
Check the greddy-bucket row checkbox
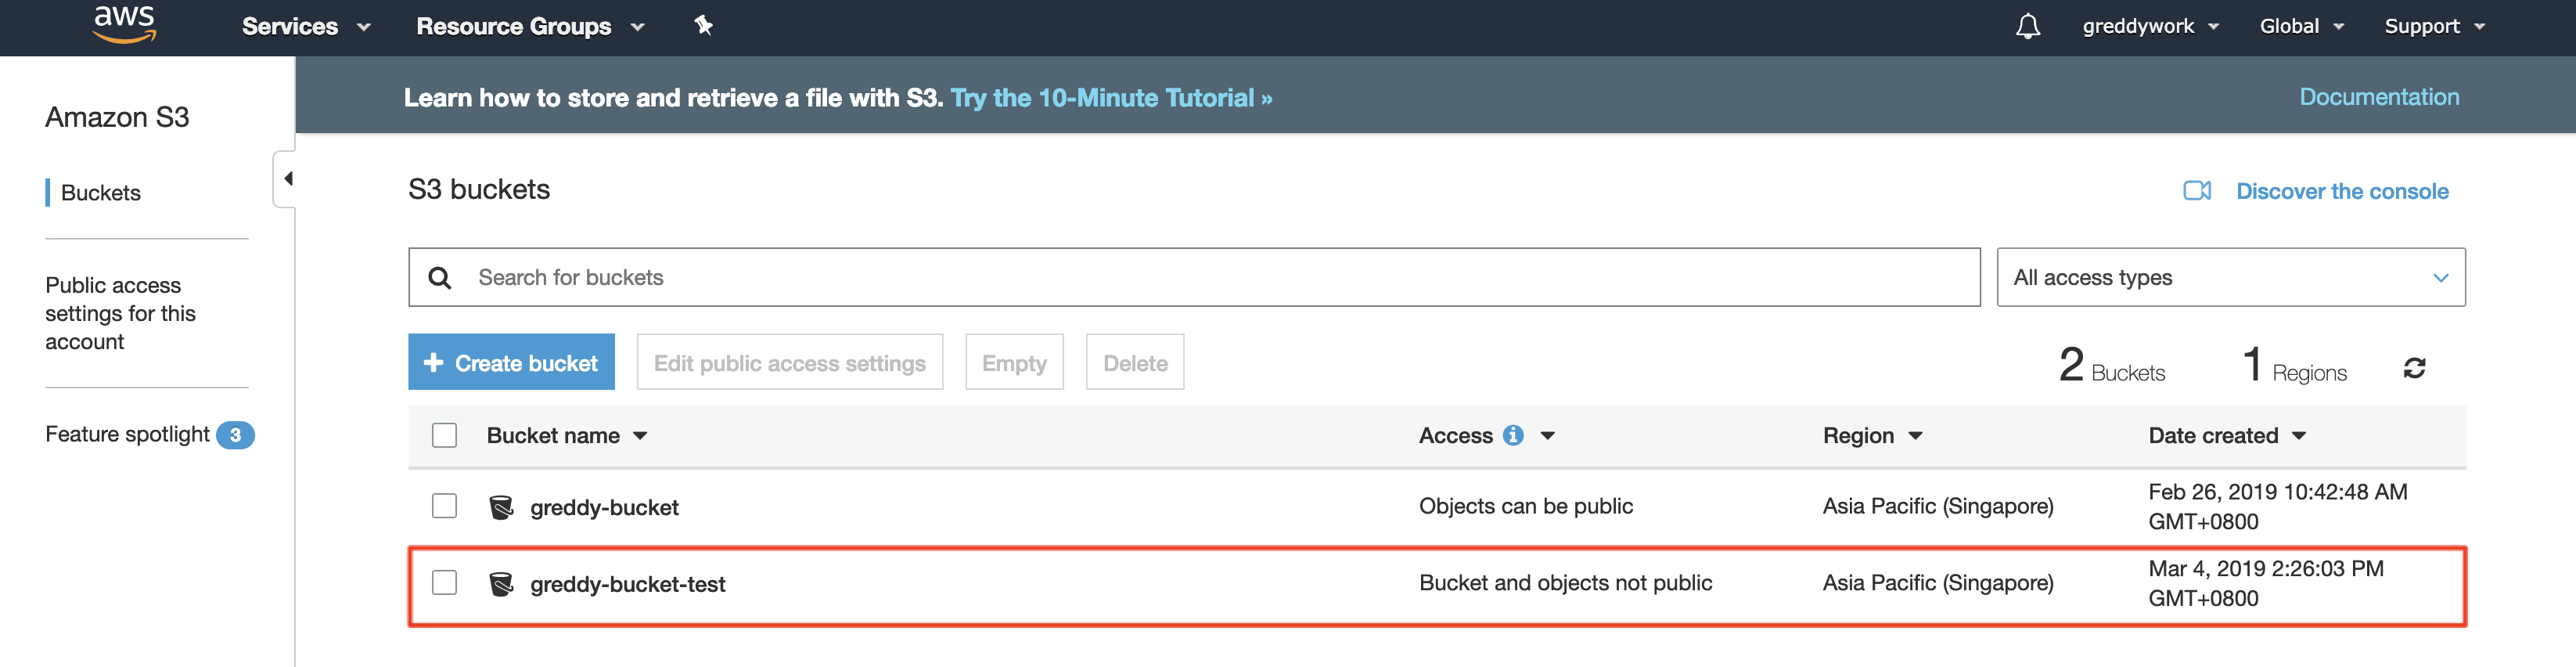444,506
